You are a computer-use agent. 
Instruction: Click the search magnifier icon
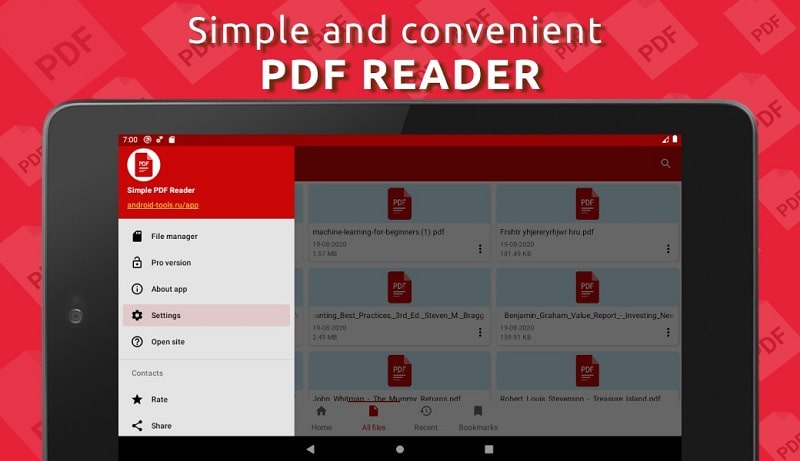click(x=666, y=164)
